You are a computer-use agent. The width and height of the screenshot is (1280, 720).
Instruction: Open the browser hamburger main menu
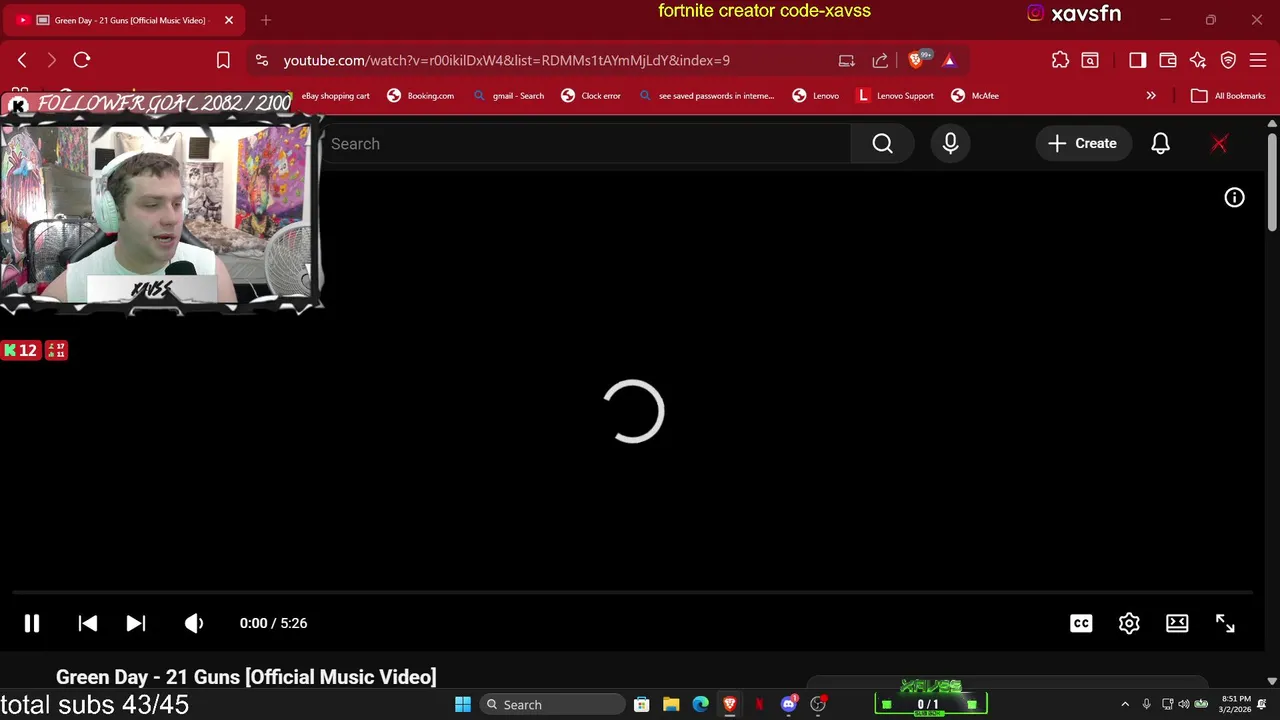1258,60
